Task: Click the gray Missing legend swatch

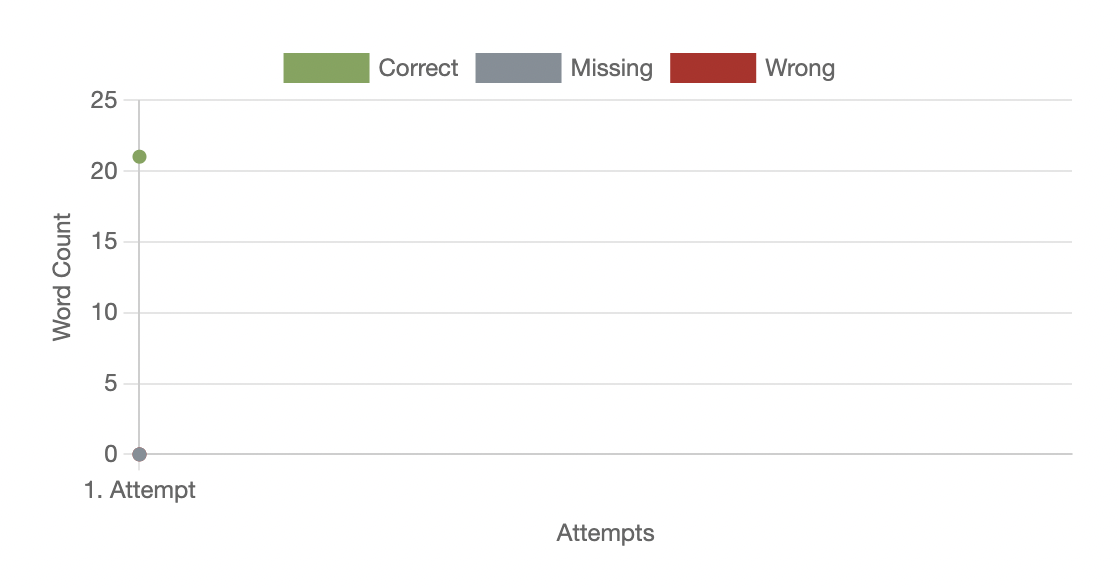Action: pyautogui.click(x=518, y=68)
